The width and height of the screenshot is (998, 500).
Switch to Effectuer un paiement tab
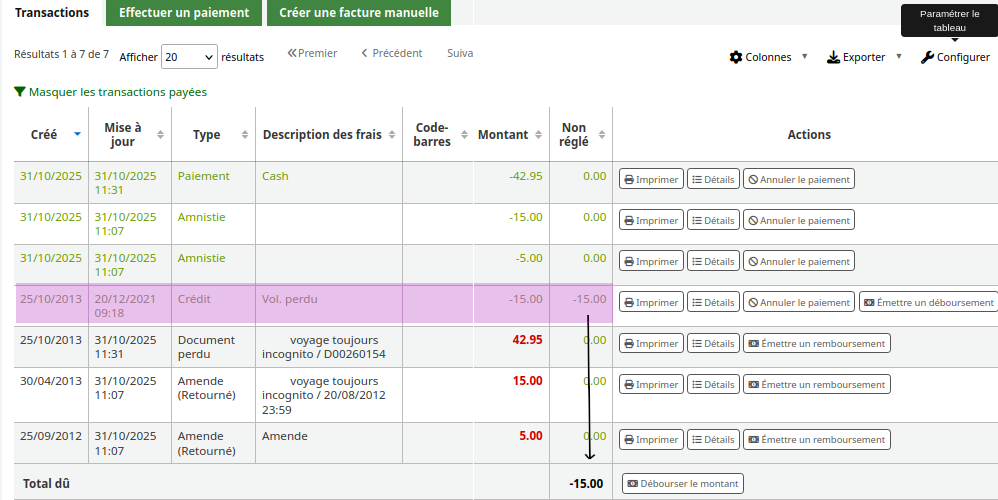click(x=184, y=13)
